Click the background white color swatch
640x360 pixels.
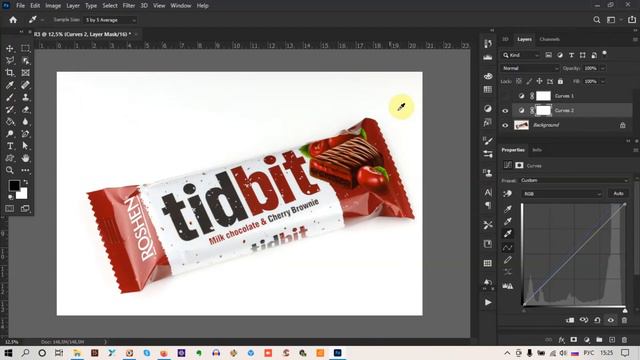click(22, 194)
